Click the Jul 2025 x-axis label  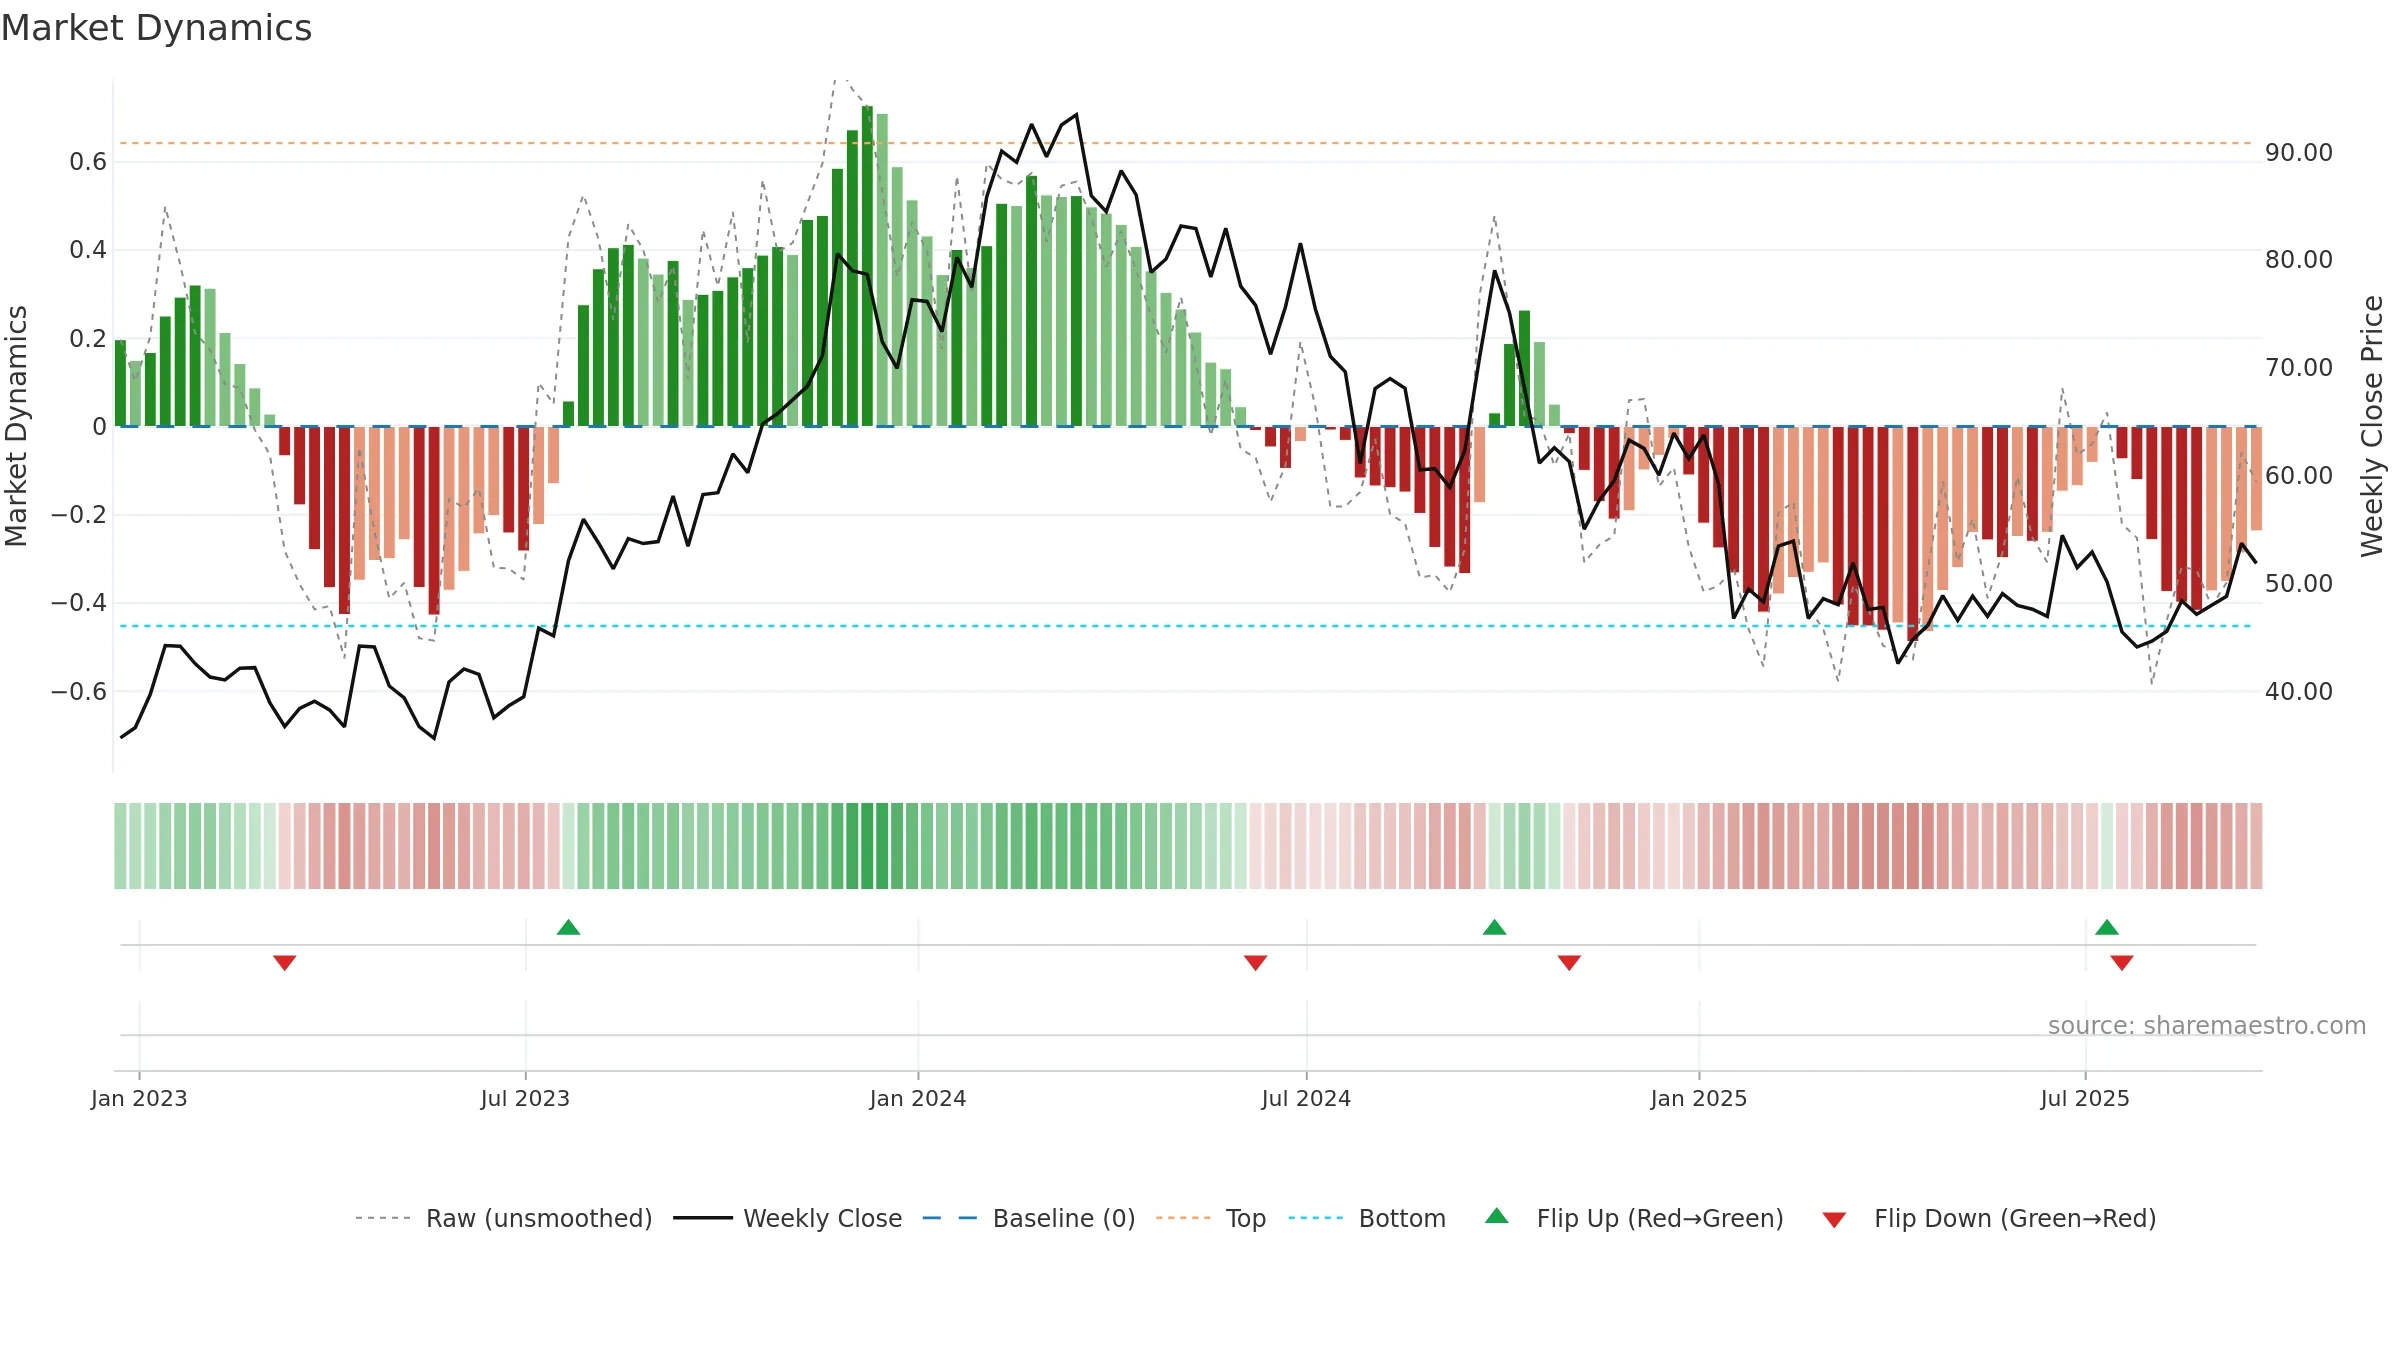(x=2085, y=1098)
